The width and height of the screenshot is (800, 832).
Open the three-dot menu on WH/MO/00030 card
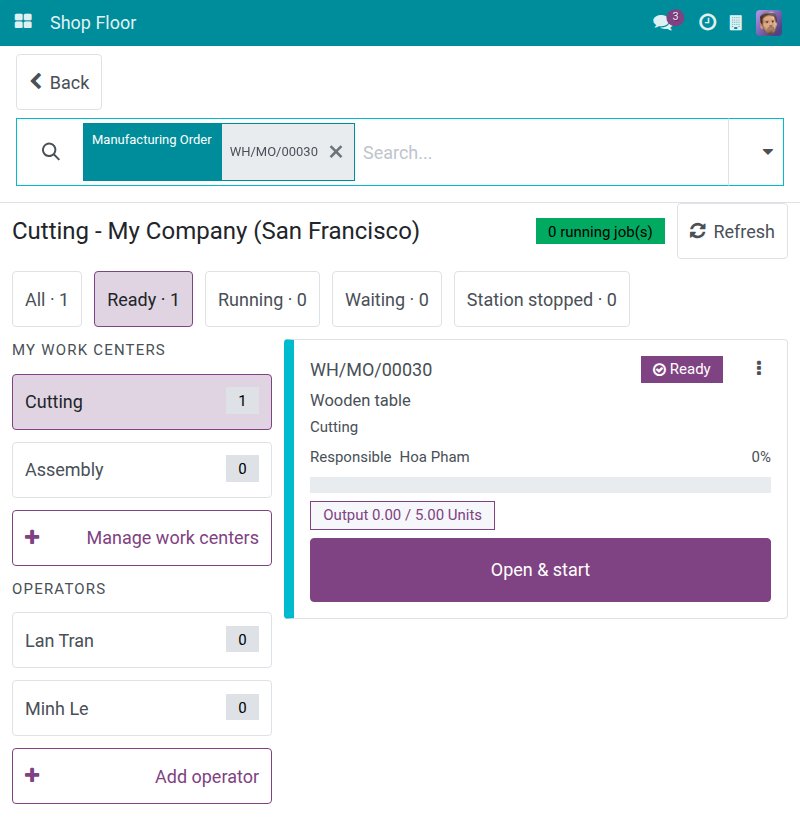[759, 368]
